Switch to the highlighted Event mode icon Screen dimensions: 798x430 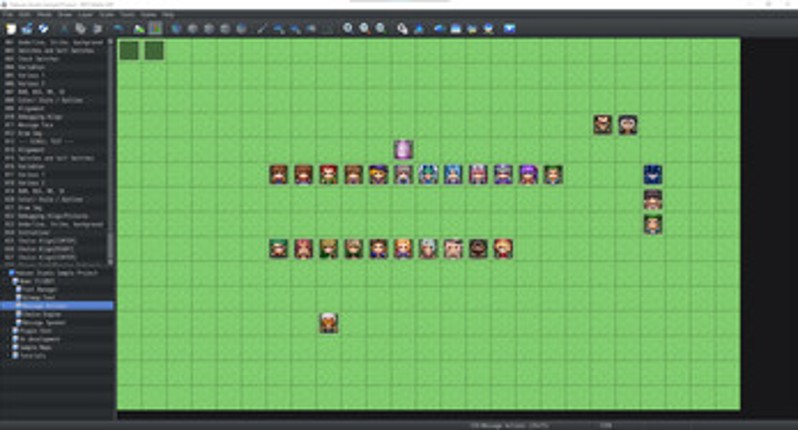[156, 28]
